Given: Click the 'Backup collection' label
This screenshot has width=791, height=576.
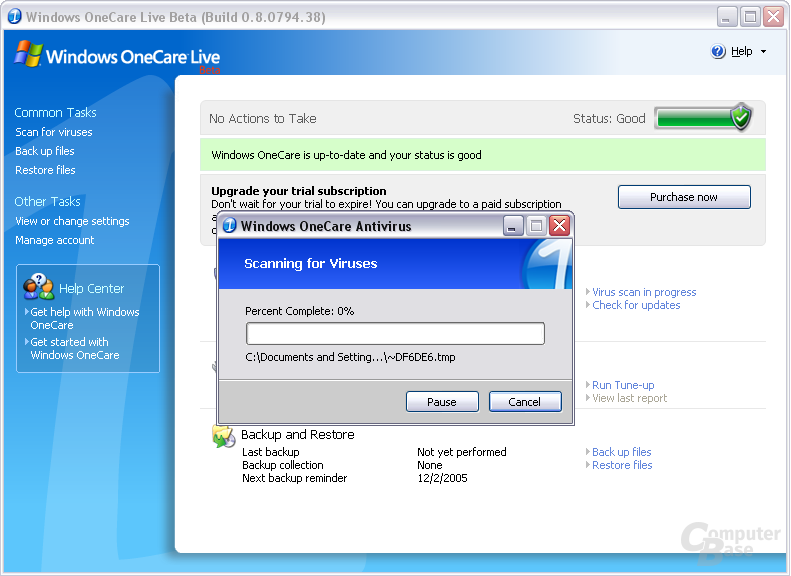Looking at the screenshot, I should [x=282, y=466].
